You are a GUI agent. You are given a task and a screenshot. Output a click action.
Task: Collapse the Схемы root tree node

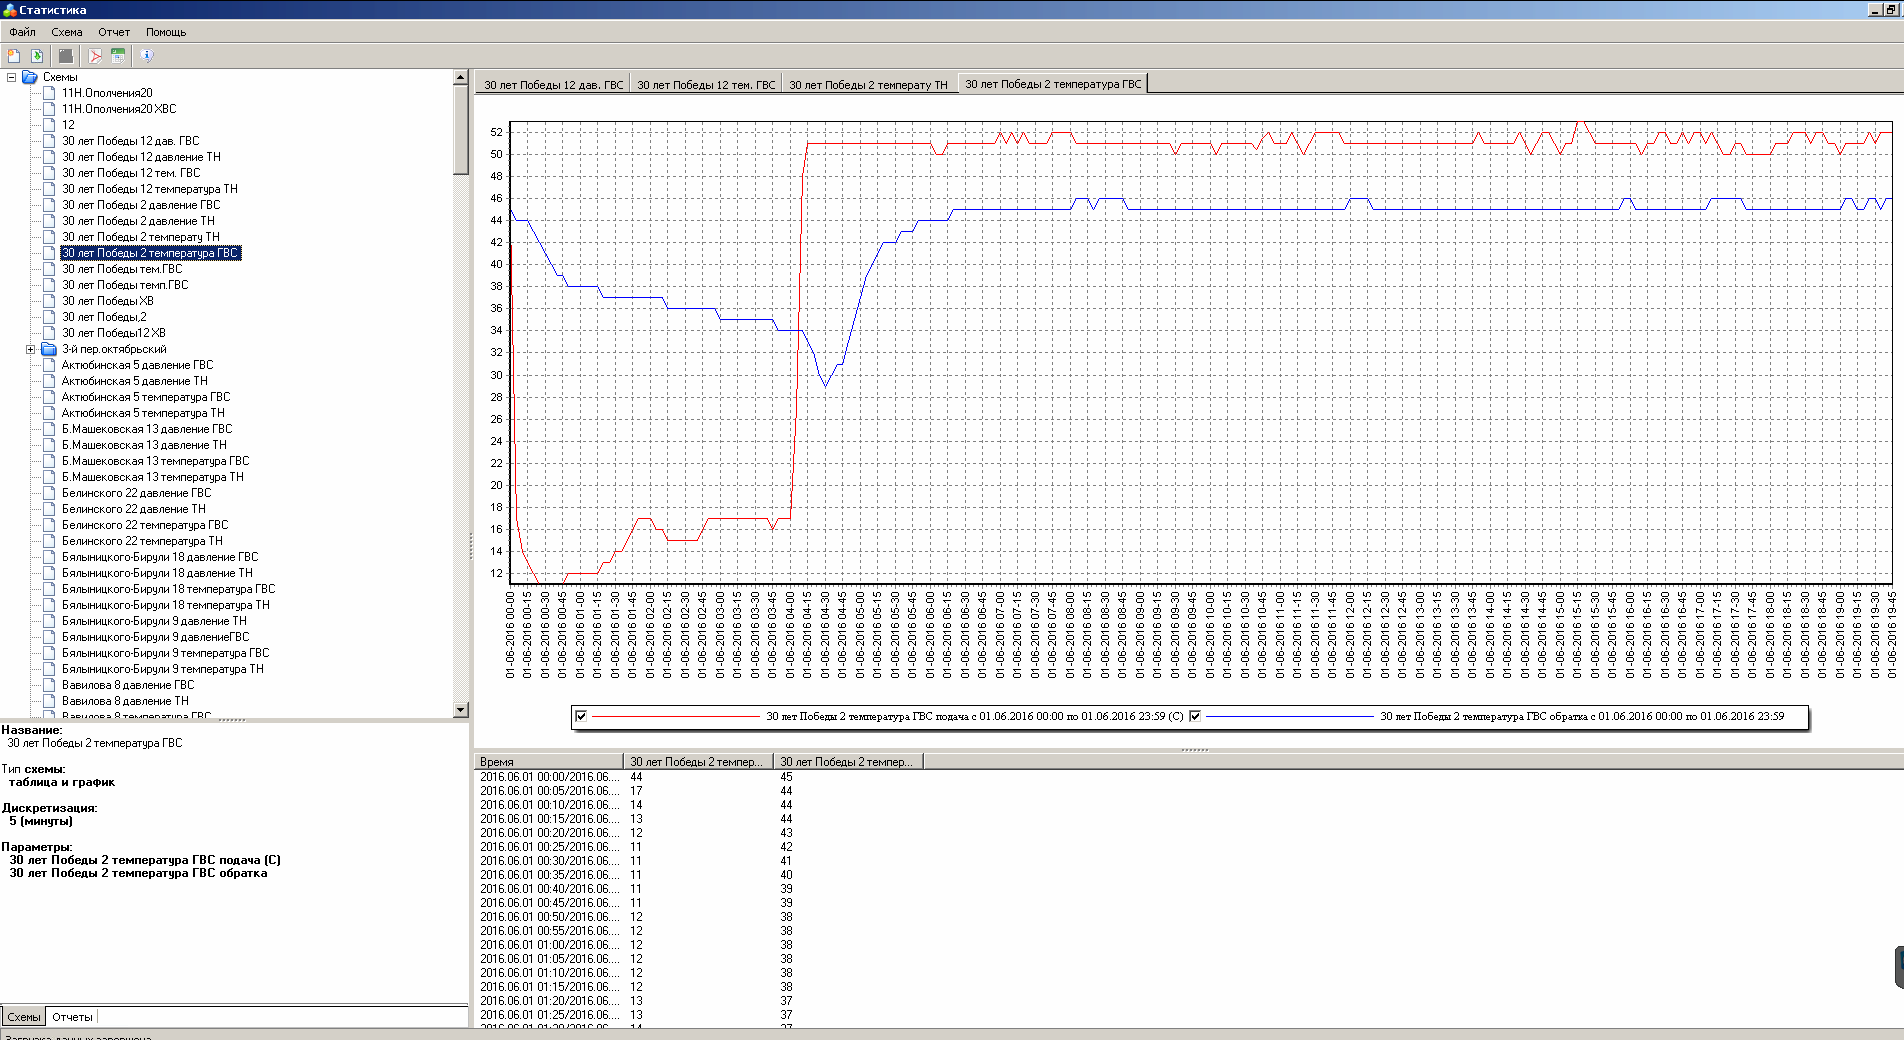12,77
